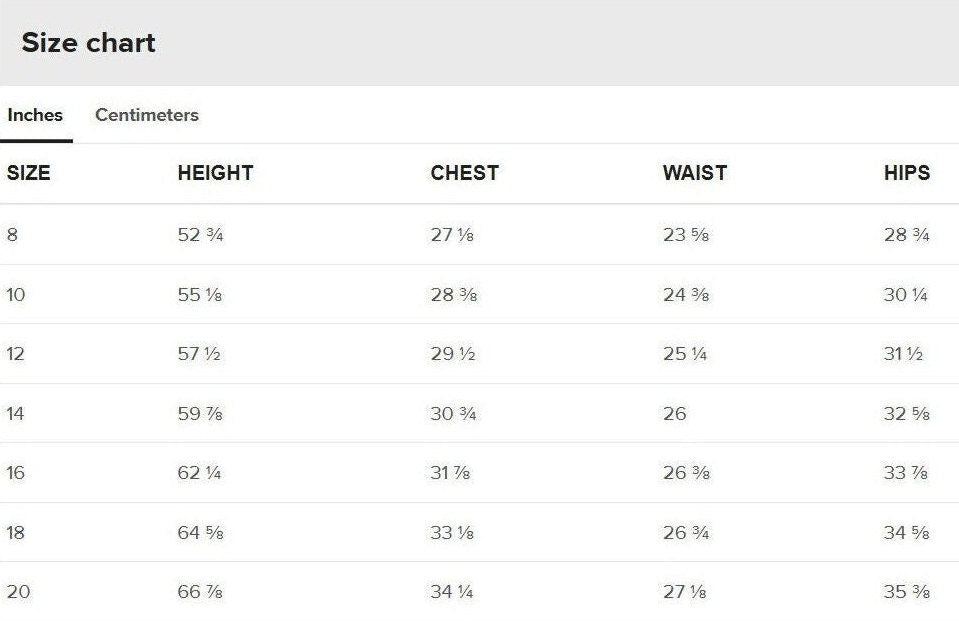Select the size 14 row label
959x621 pixels.
click(x=16, y=413)
